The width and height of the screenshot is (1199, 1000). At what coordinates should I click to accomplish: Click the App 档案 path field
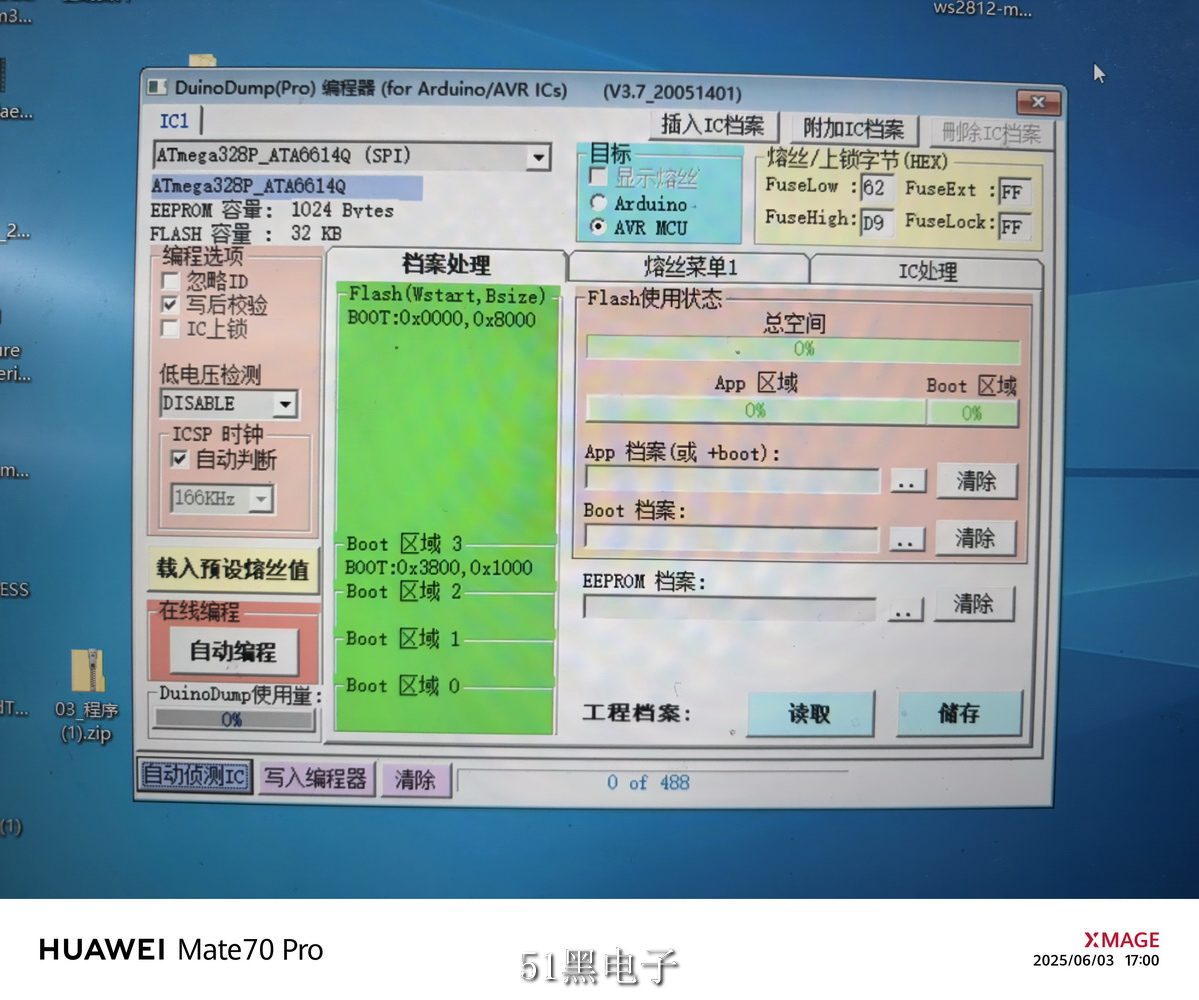click(732, 480)
